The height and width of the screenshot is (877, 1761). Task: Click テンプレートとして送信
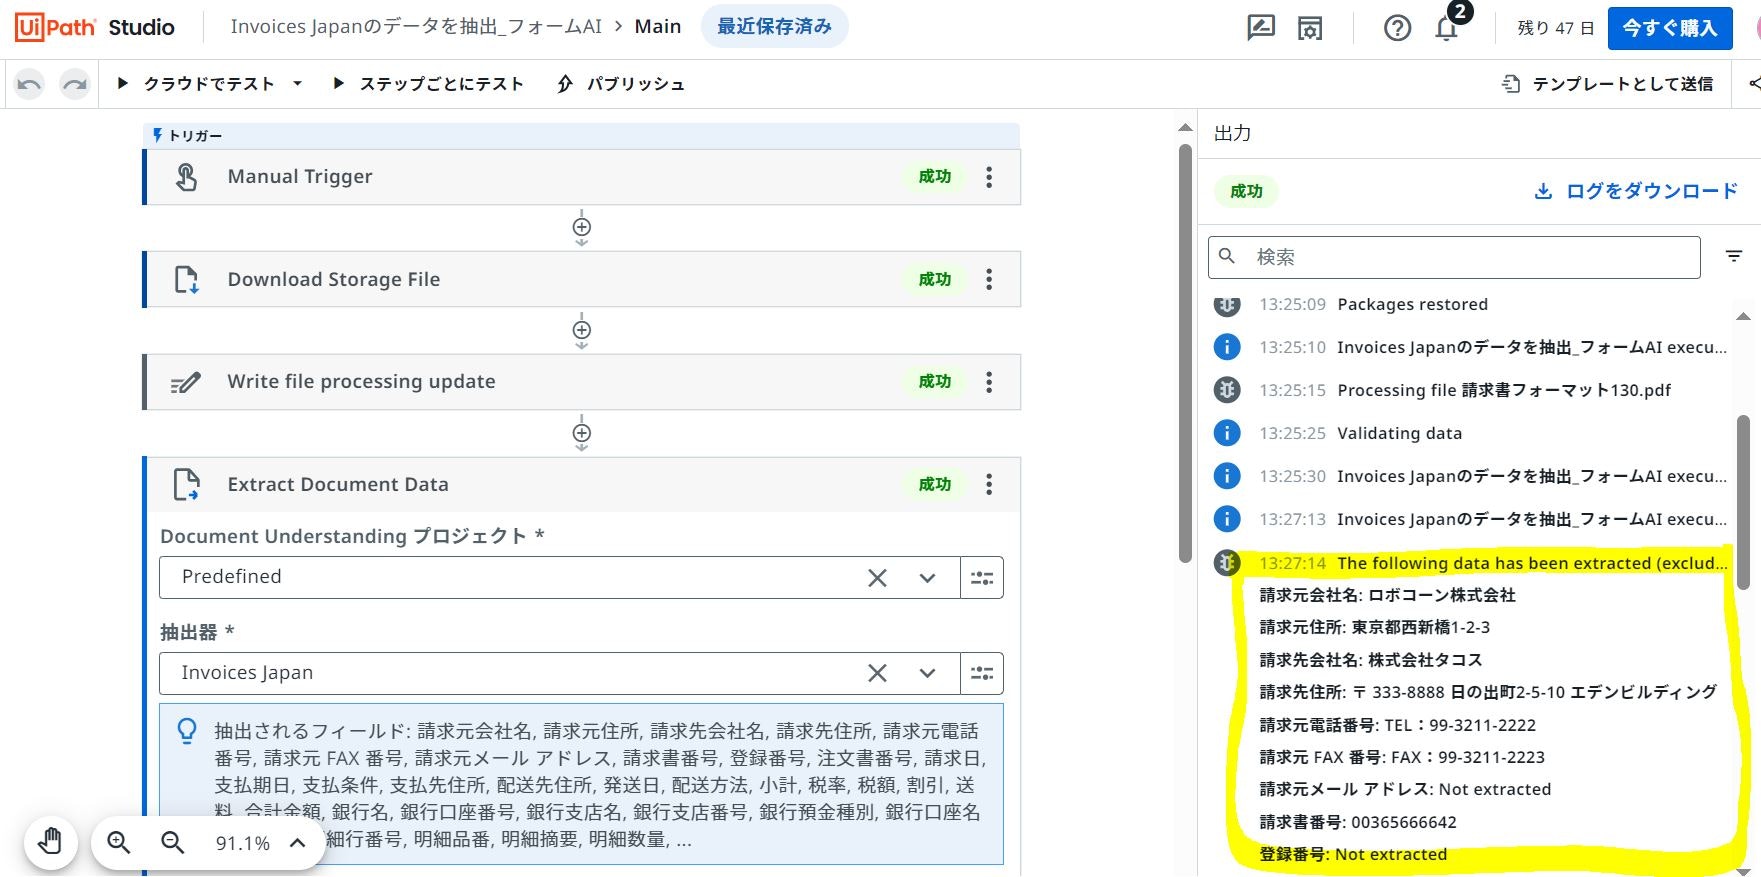[x=1608, y=84]
